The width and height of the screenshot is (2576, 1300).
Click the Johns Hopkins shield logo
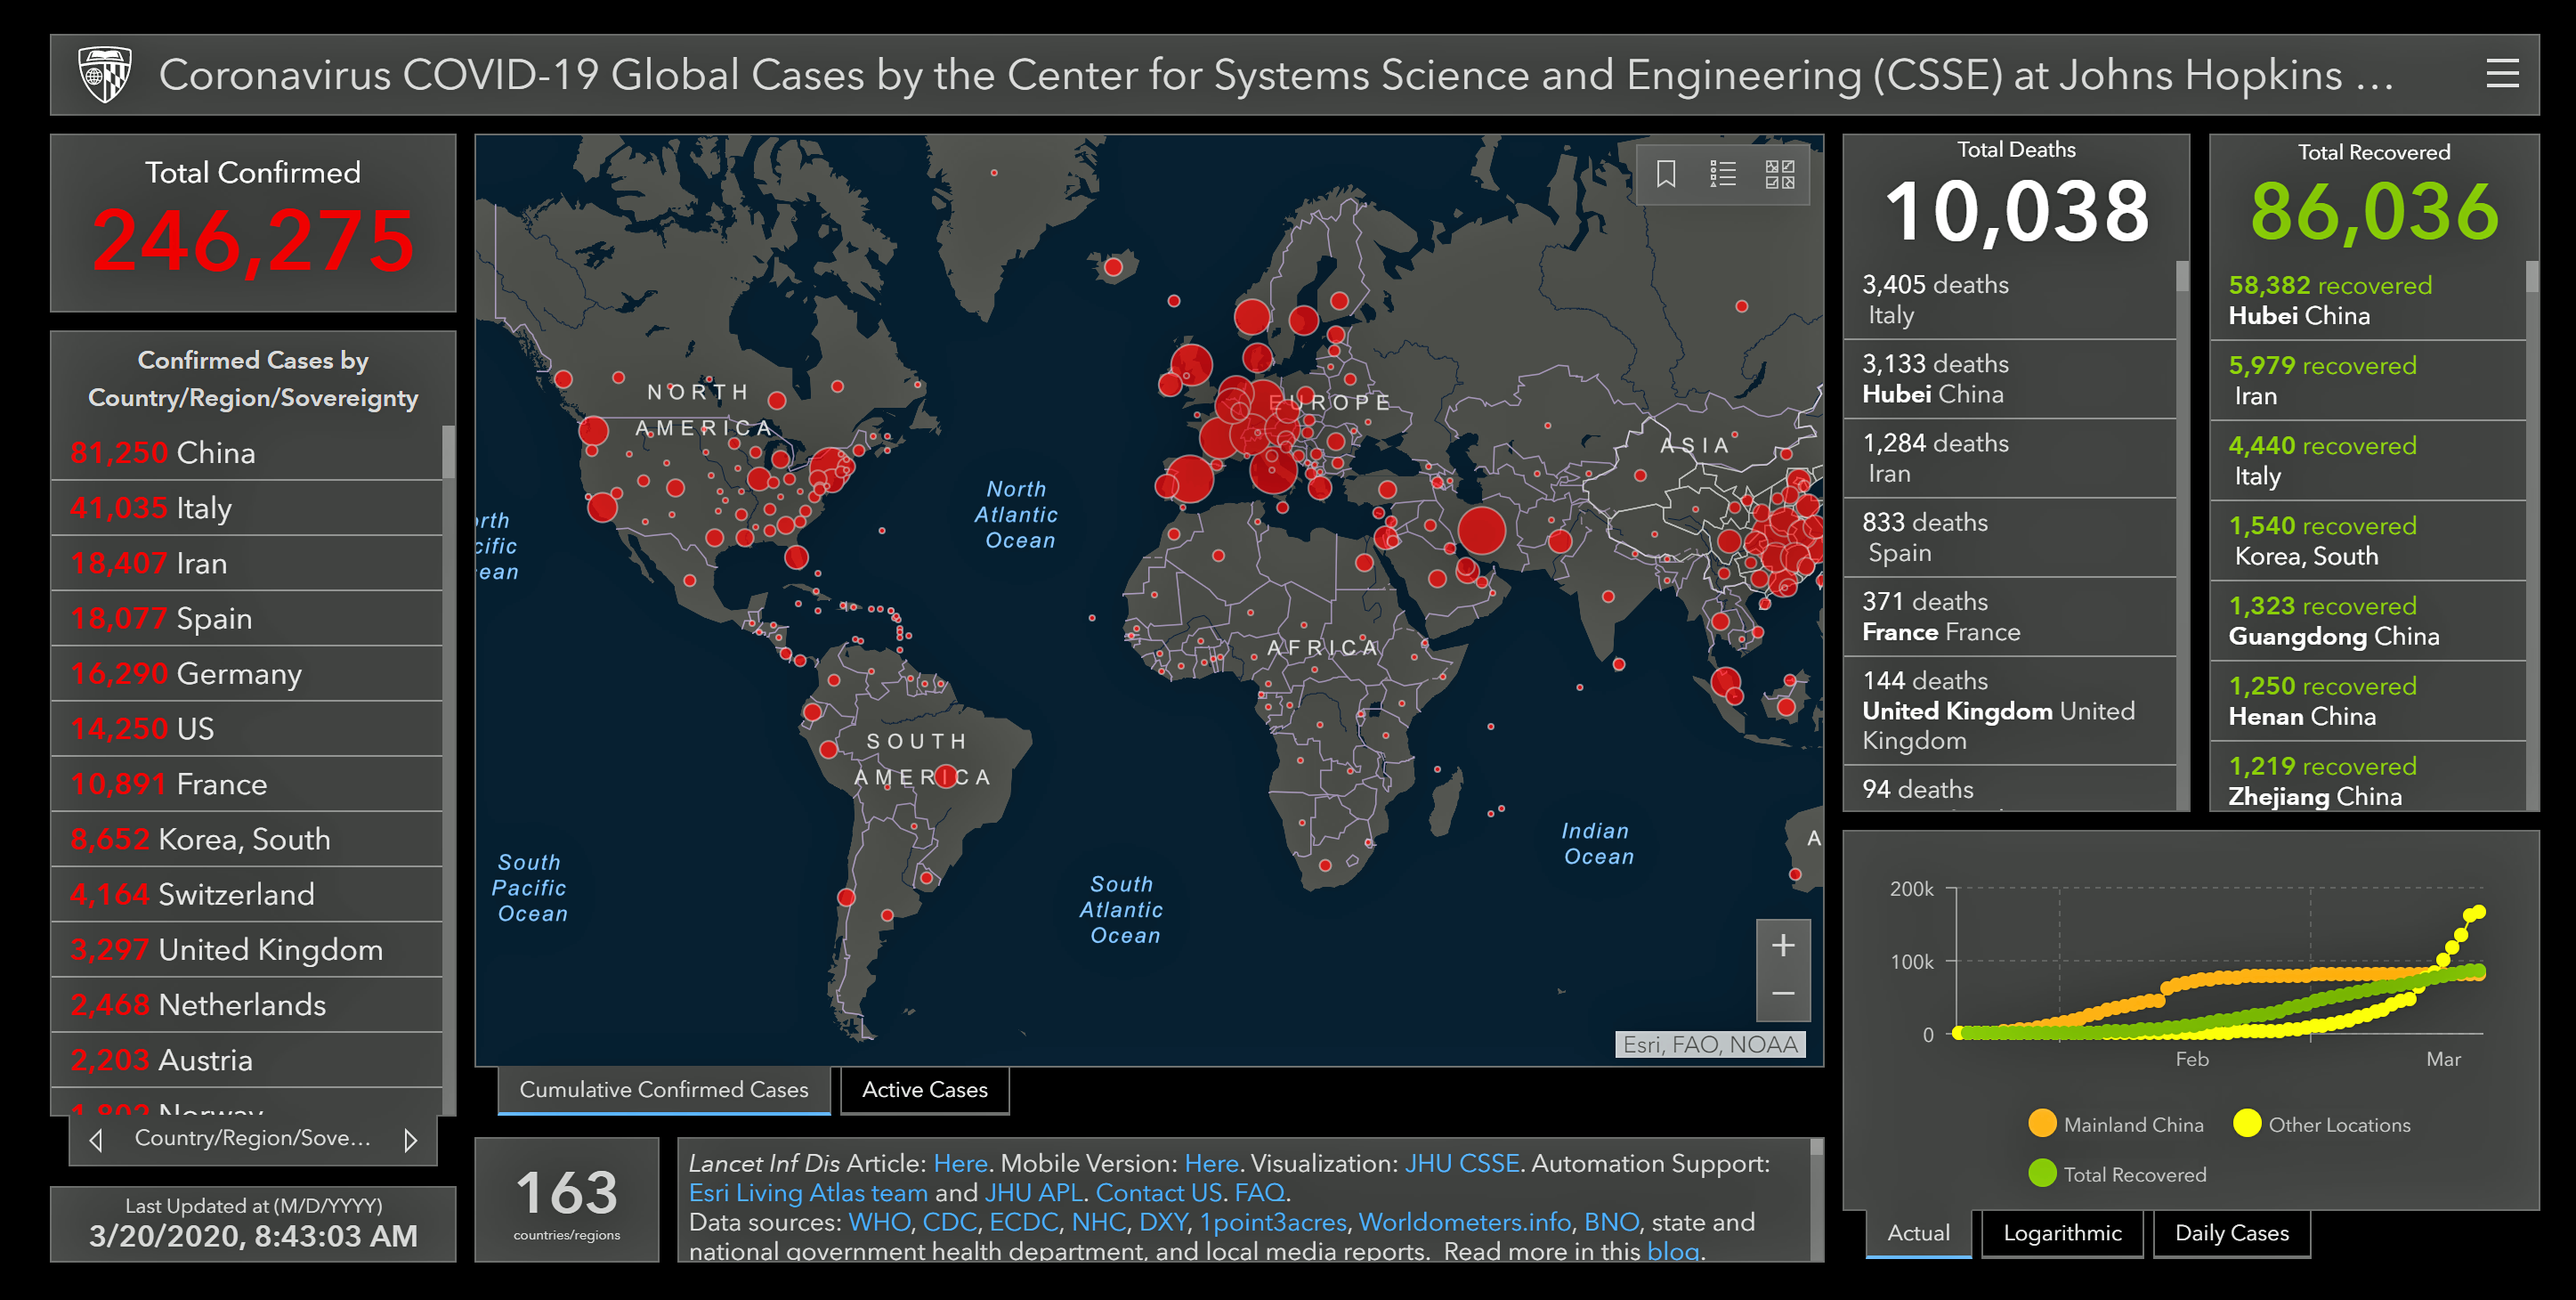tap(104, 74)
